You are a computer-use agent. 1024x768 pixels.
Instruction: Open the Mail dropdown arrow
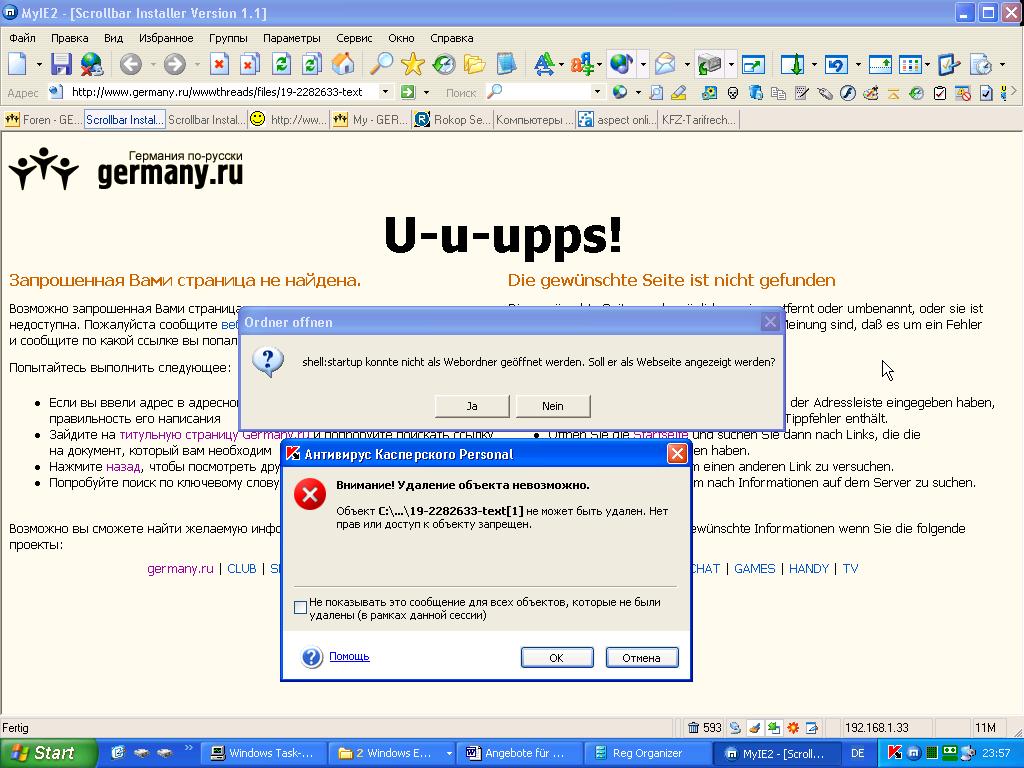(x=686, y=65)
